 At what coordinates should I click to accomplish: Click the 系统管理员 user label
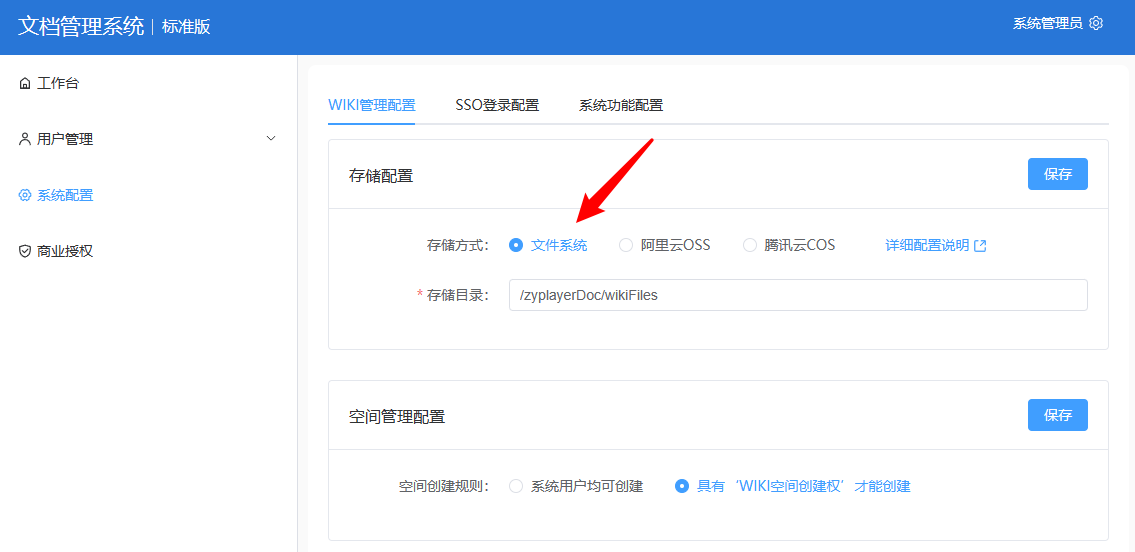click(x=1047, y=23)
